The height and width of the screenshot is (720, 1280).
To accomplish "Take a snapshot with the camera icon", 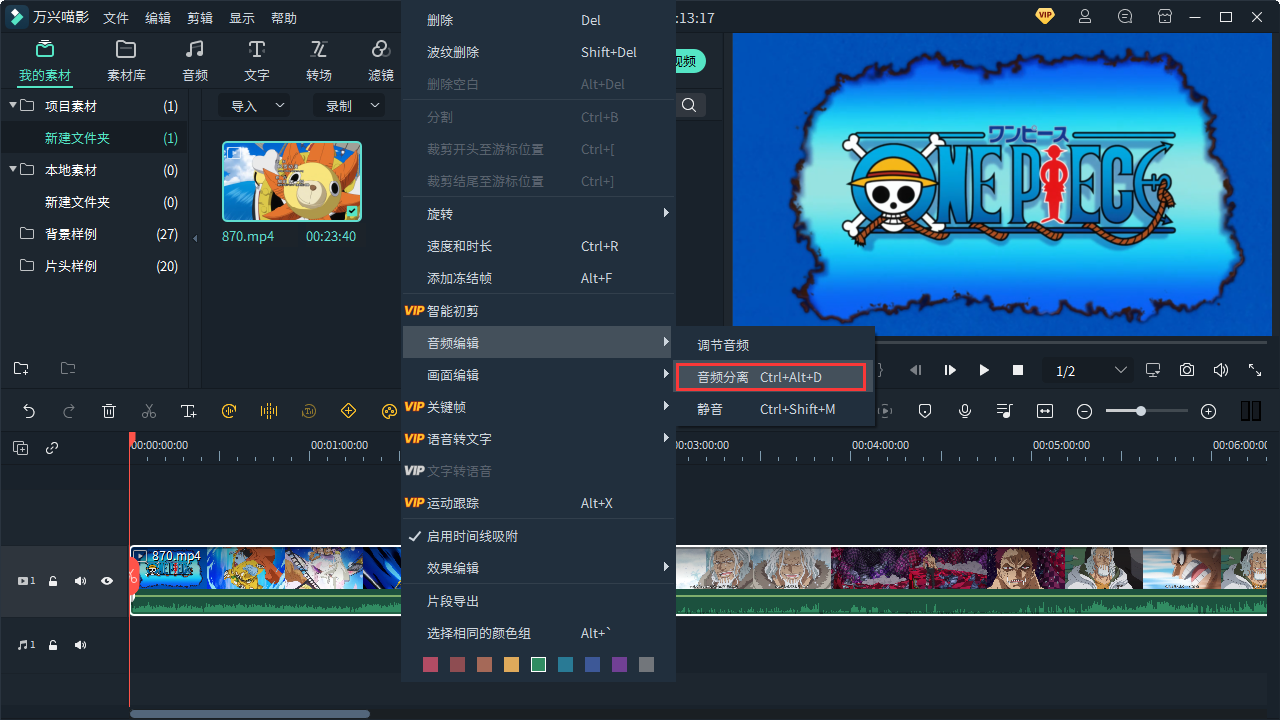I will pyautogui.click(x=1187, y=370).
